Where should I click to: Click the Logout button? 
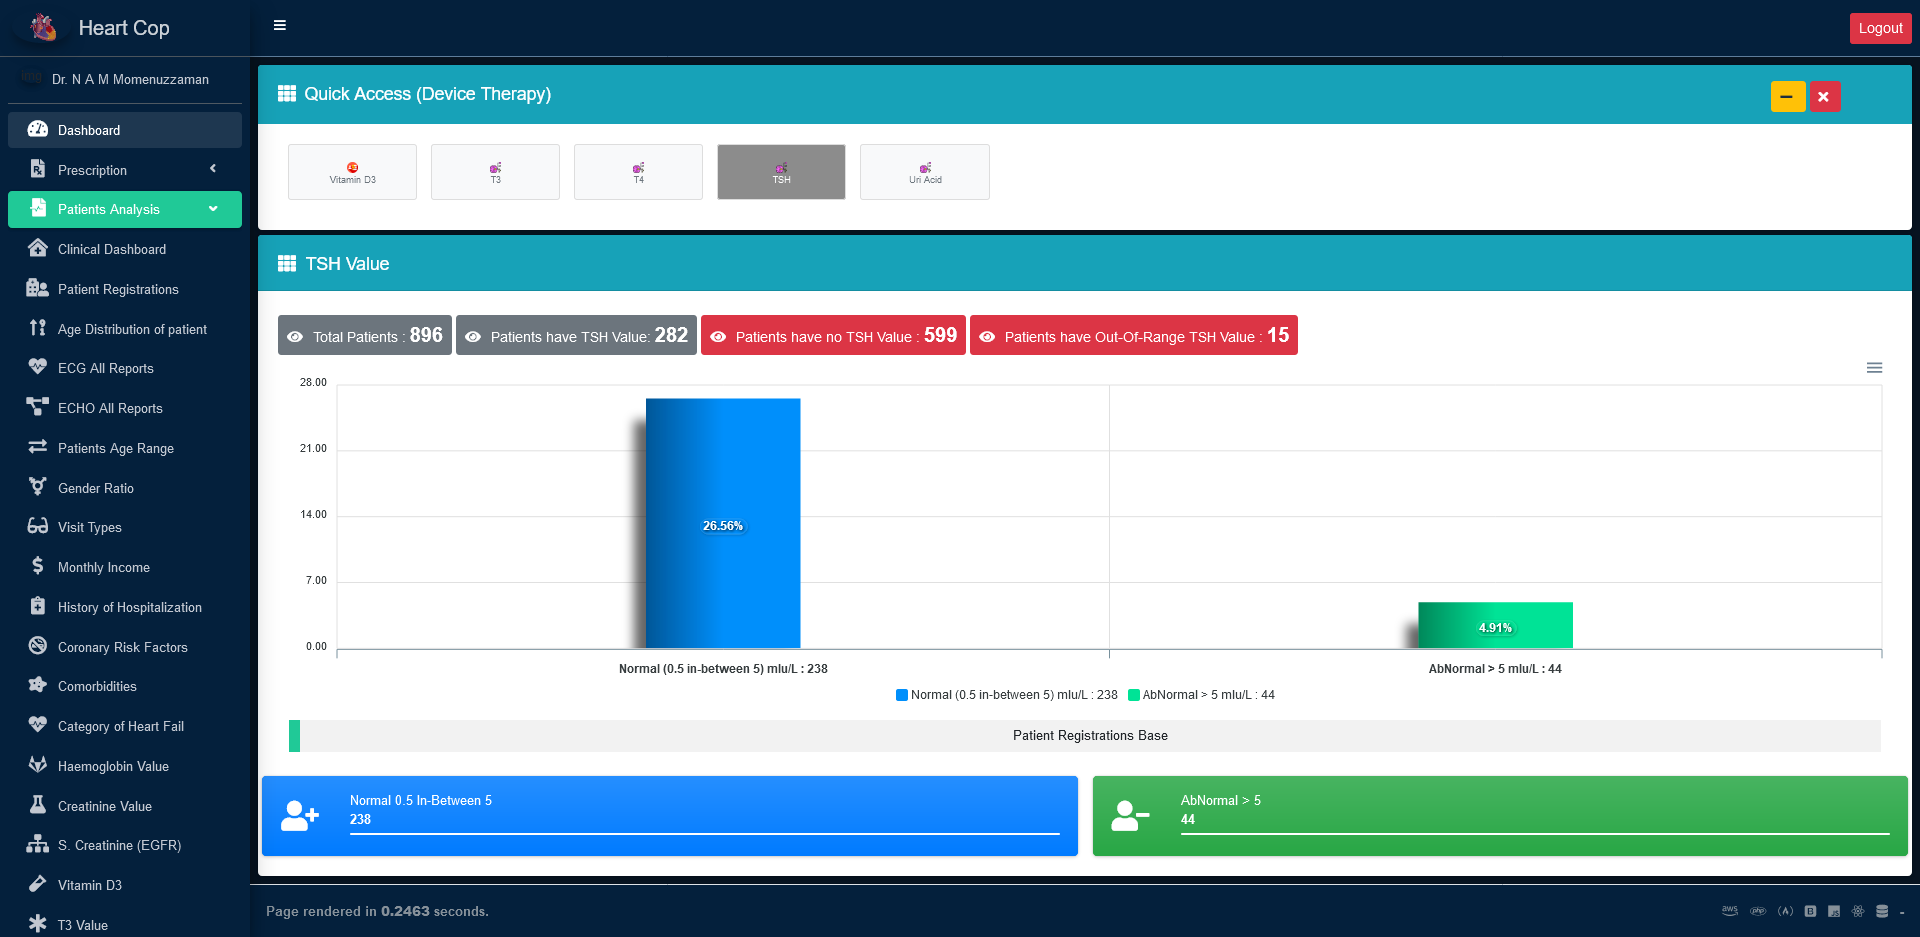1880,28
